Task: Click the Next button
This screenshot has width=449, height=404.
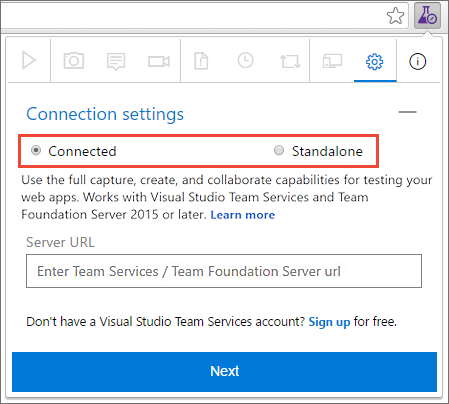Action: pyautogui.click(x=224, y=372)
